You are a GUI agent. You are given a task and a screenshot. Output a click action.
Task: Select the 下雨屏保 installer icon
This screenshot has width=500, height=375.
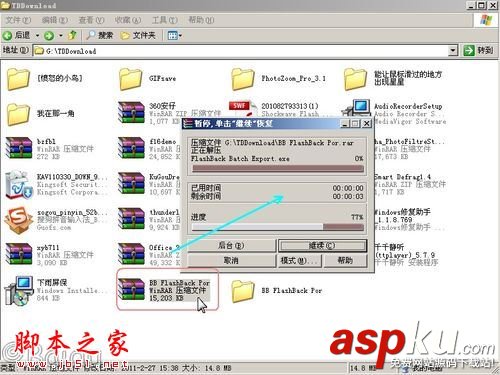pos(19,291)
